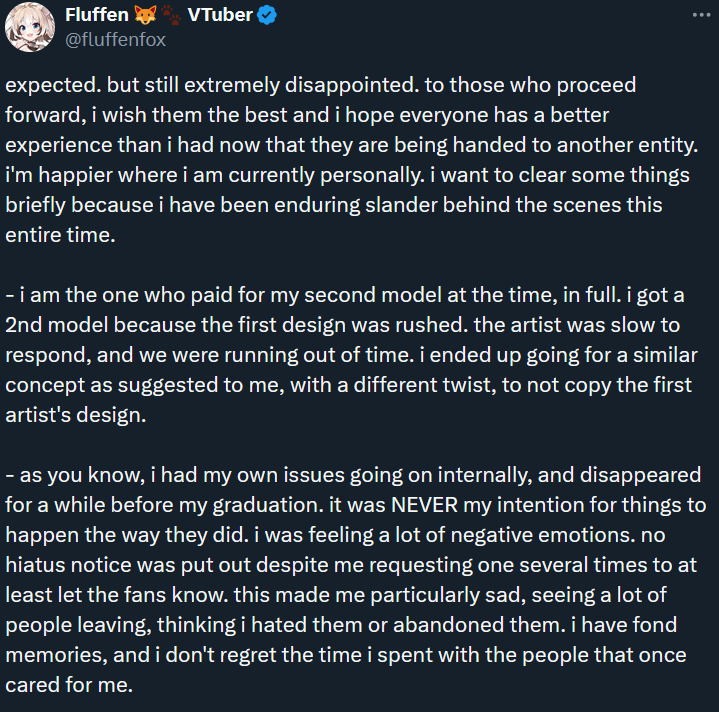Click the fox emoji in display name
719x712 pixels.
(145, 15)
